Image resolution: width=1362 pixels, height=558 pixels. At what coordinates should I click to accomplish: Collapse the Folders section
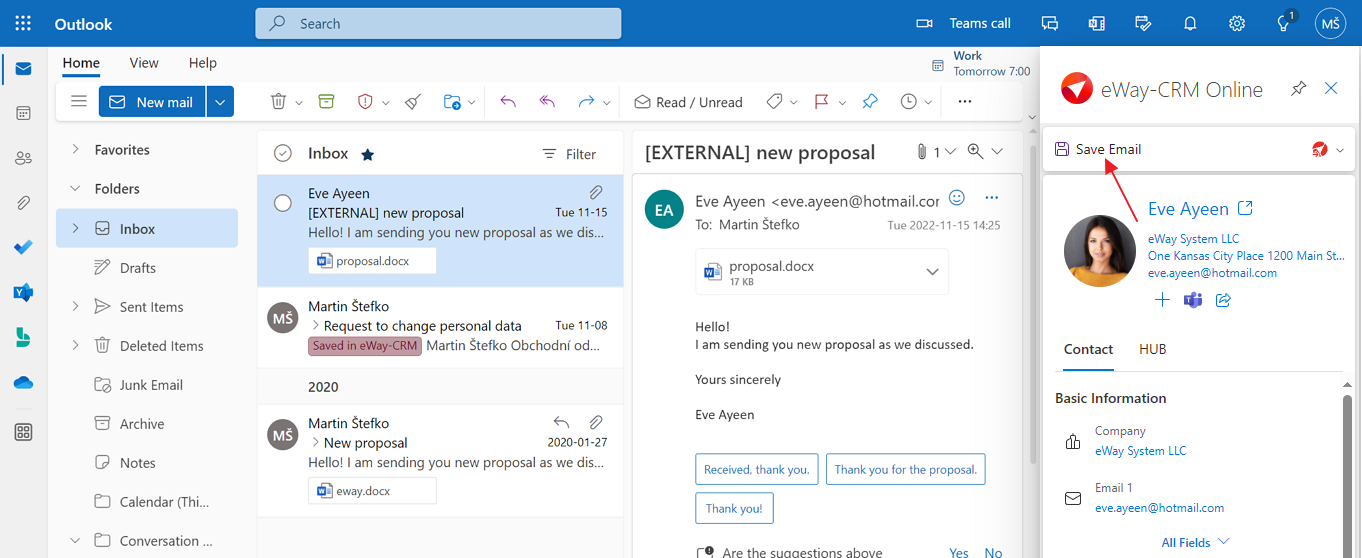pyautogui.click(x=75, y=188)
